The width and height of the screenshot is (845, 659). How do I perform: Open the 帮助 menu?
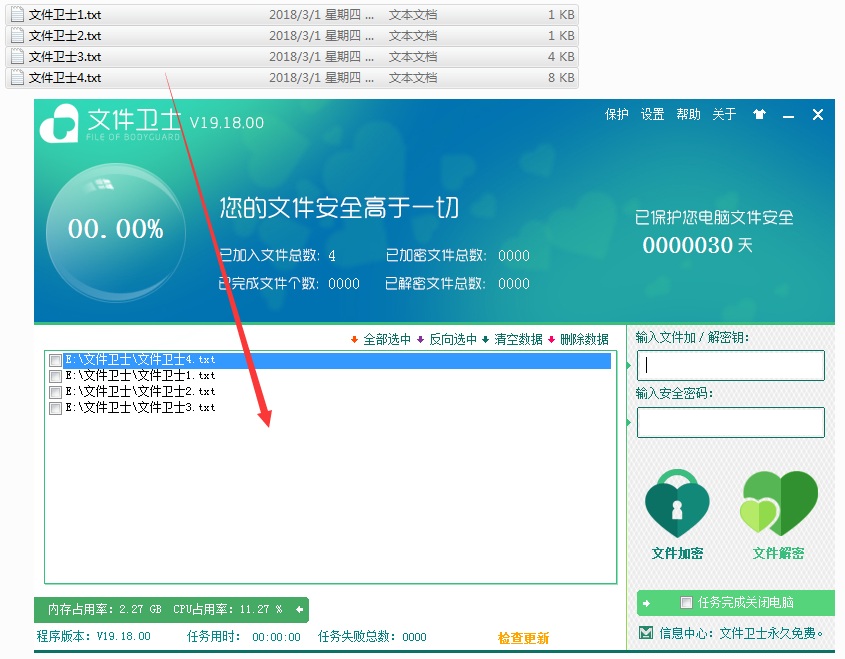pos(688,114)
